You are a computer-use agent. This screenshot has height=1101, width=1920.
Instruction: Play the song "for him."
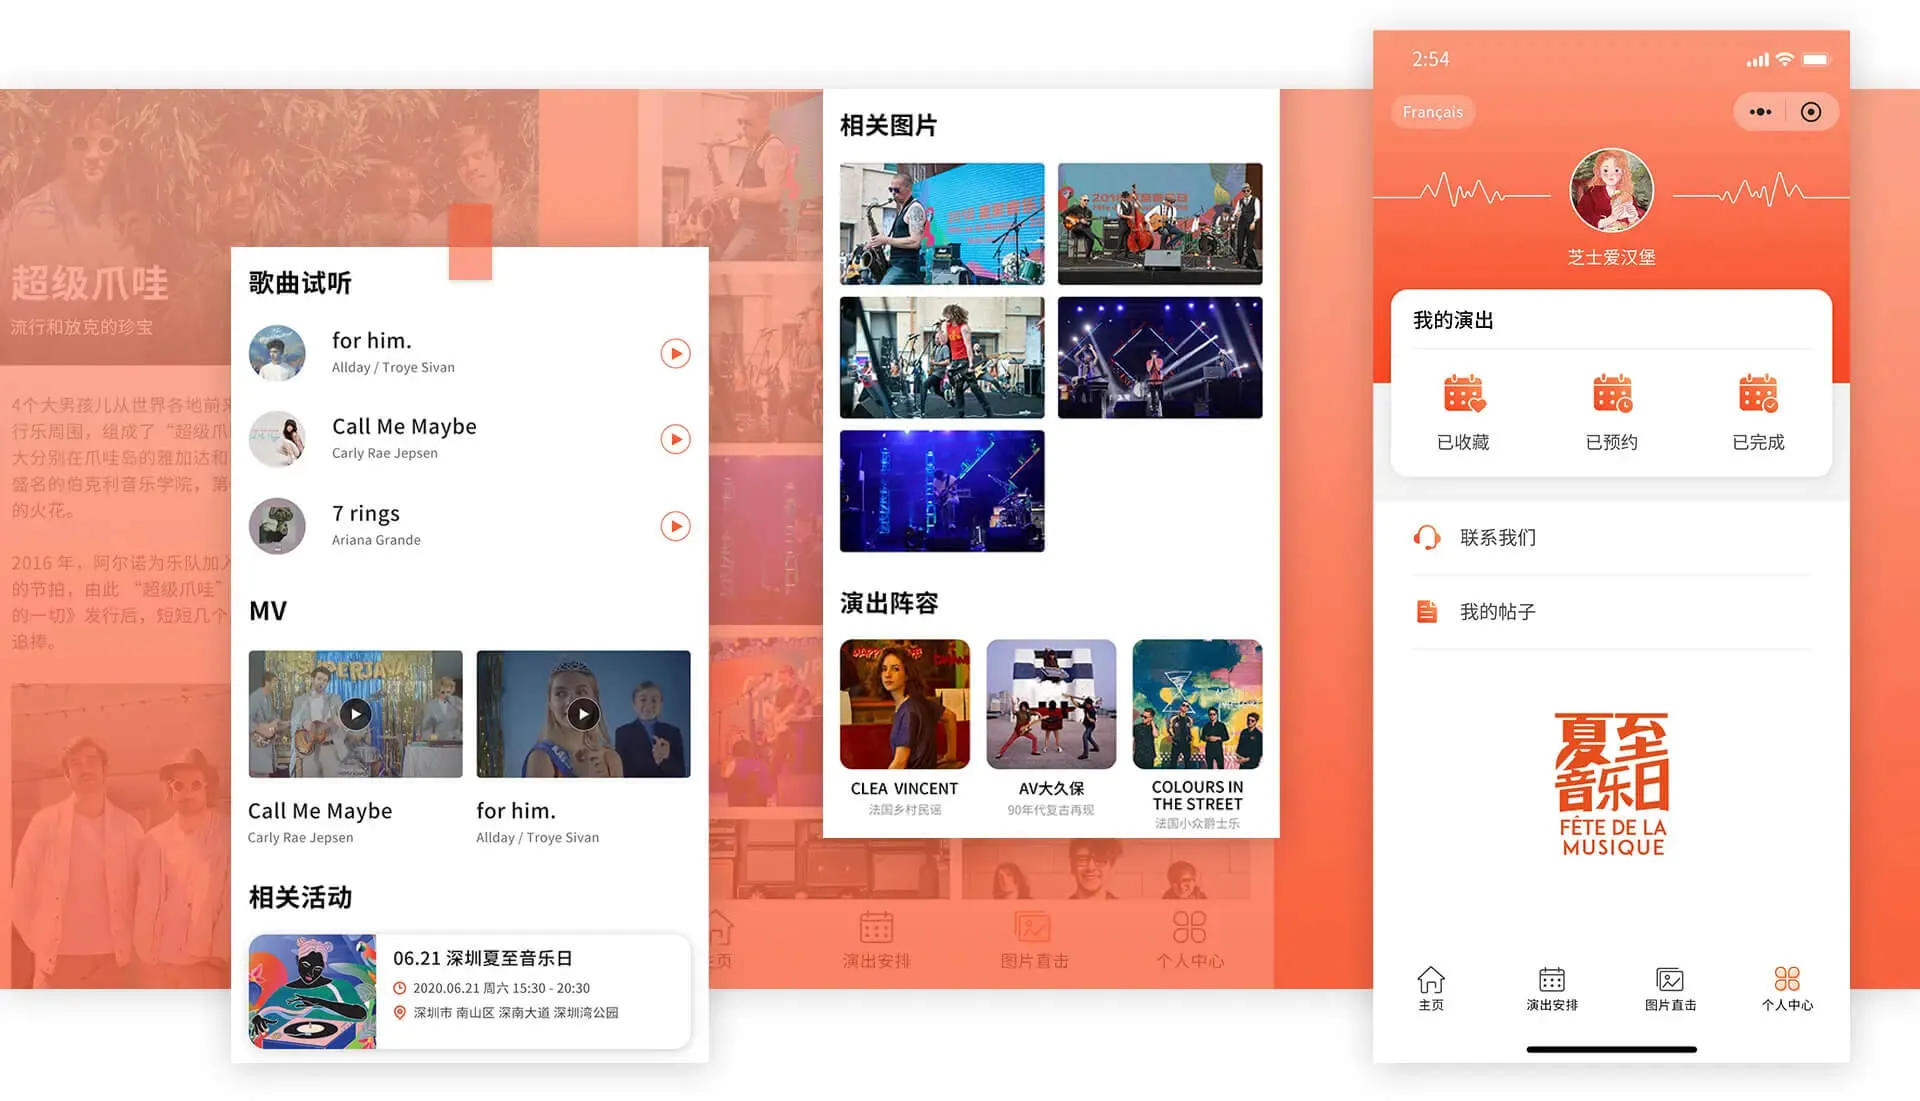[675, 353]
